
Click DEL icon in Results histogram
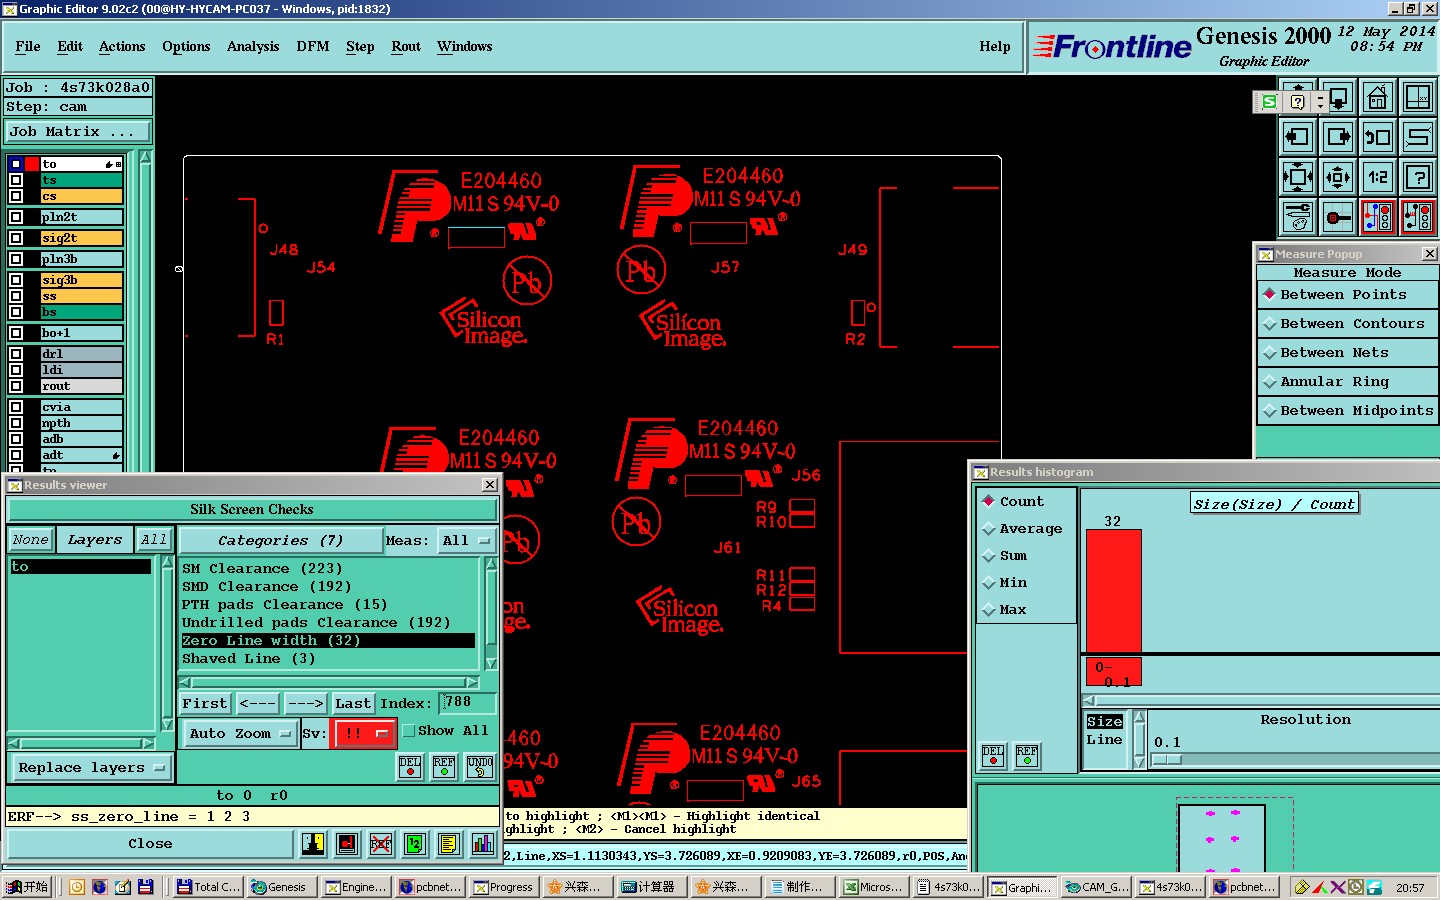click(993, 756)
